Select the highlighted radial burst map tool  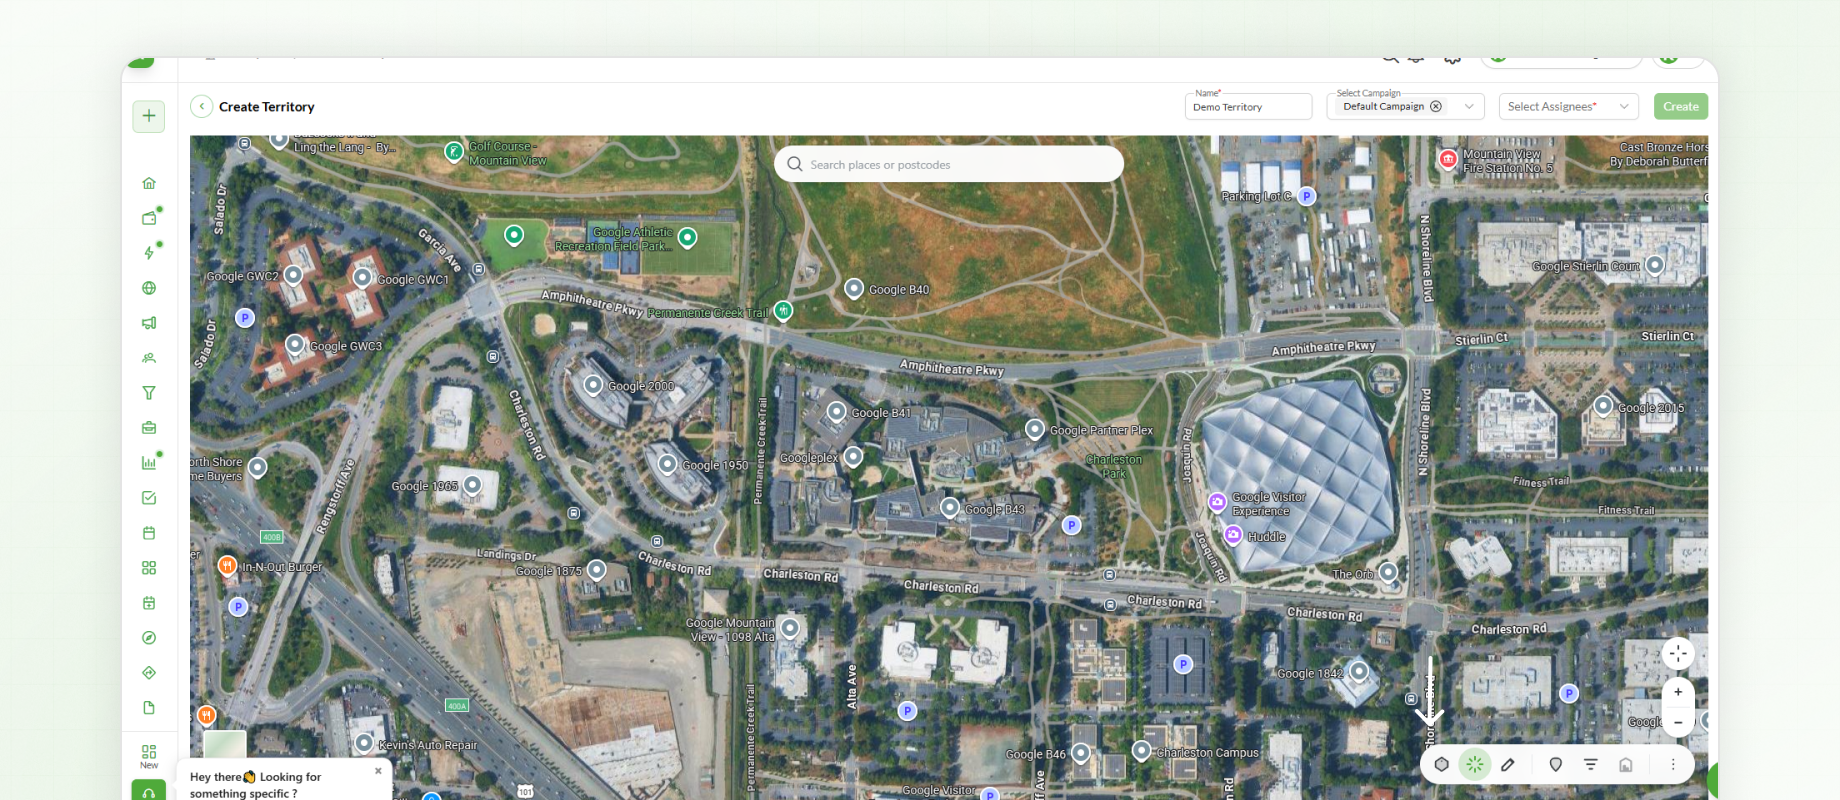1475,765
